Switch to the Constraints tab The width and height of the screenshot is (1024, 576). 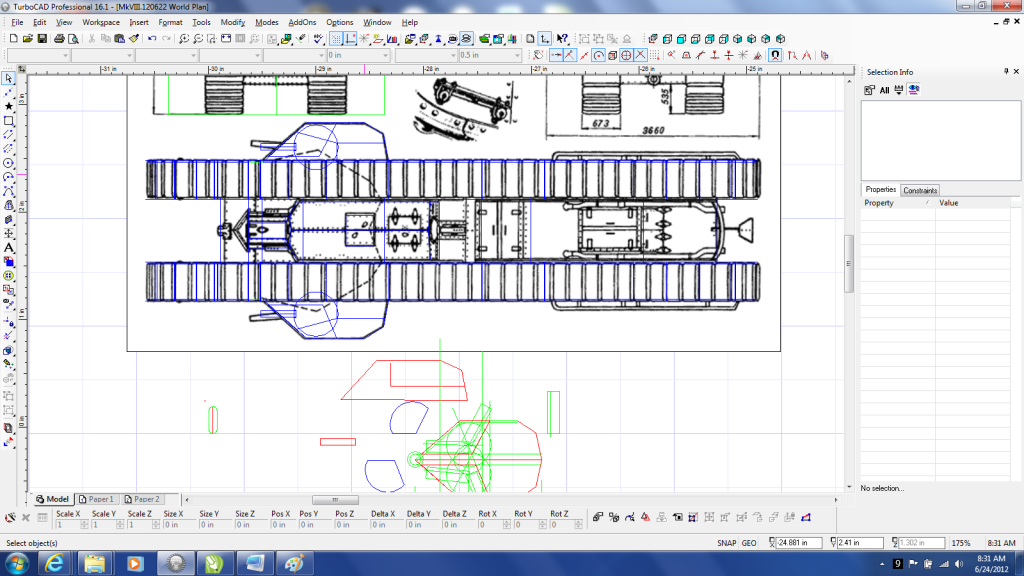(920, 190)
